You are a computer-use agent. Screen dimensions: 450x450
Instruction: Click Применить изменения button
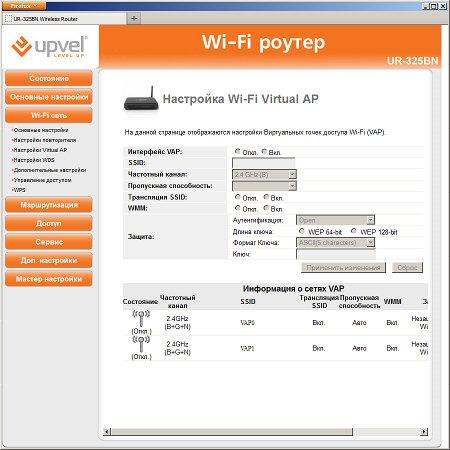tap(343, 268)
